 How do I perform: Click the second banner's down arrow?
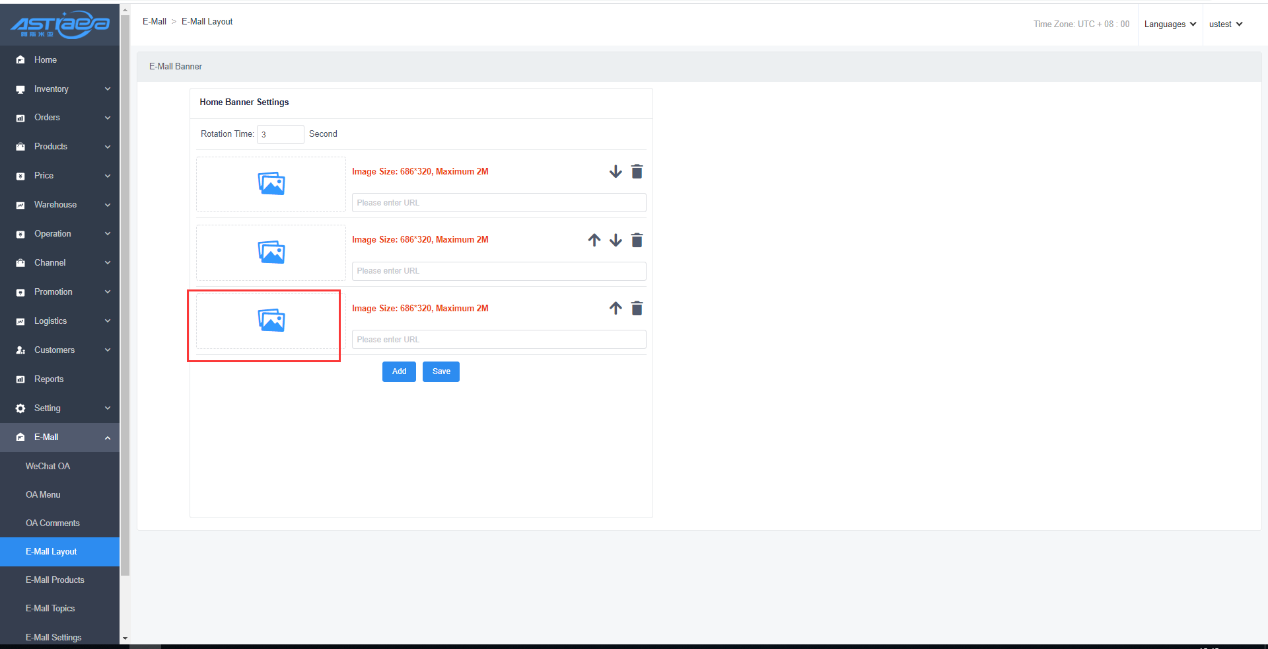pyautogui.click(x=616, y=240)
